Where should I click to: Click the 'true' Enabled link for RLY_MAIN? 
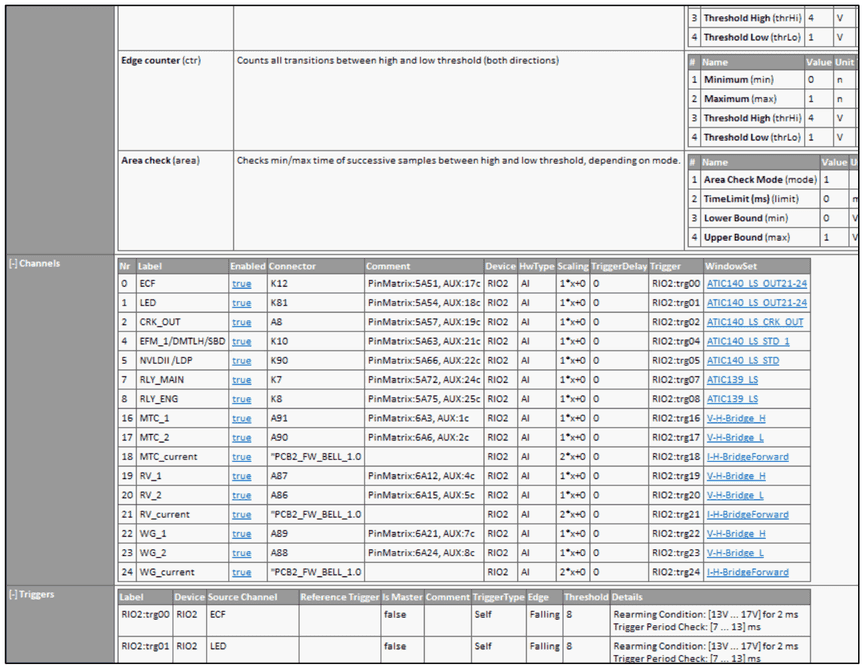pyautogui.click(x=241, y=380)
